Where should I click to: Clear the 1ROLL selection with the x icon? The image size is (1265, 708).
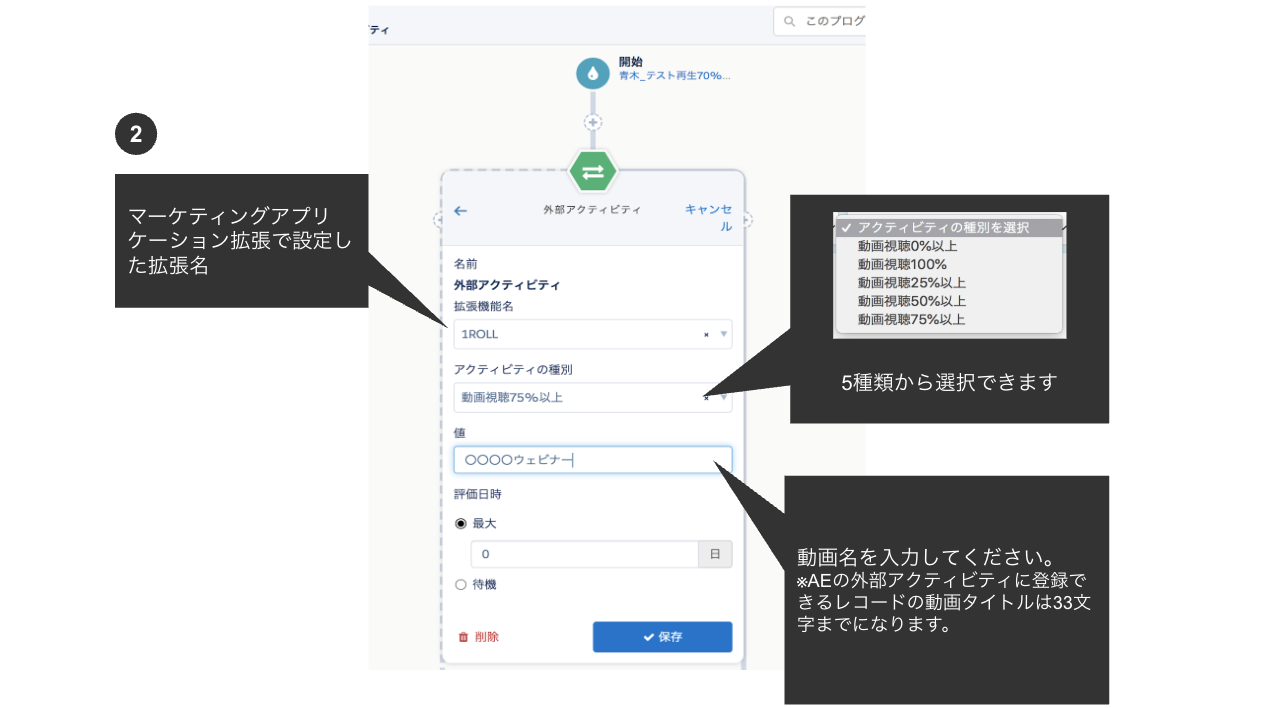click(x=706, y=334)
